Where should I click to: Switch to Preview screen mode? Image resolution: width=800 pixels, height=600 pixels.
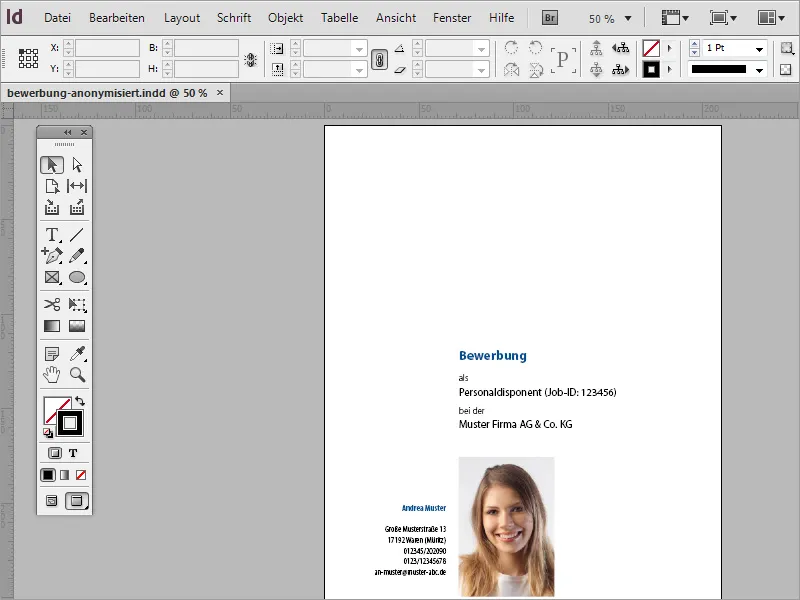tap(79, 502)
